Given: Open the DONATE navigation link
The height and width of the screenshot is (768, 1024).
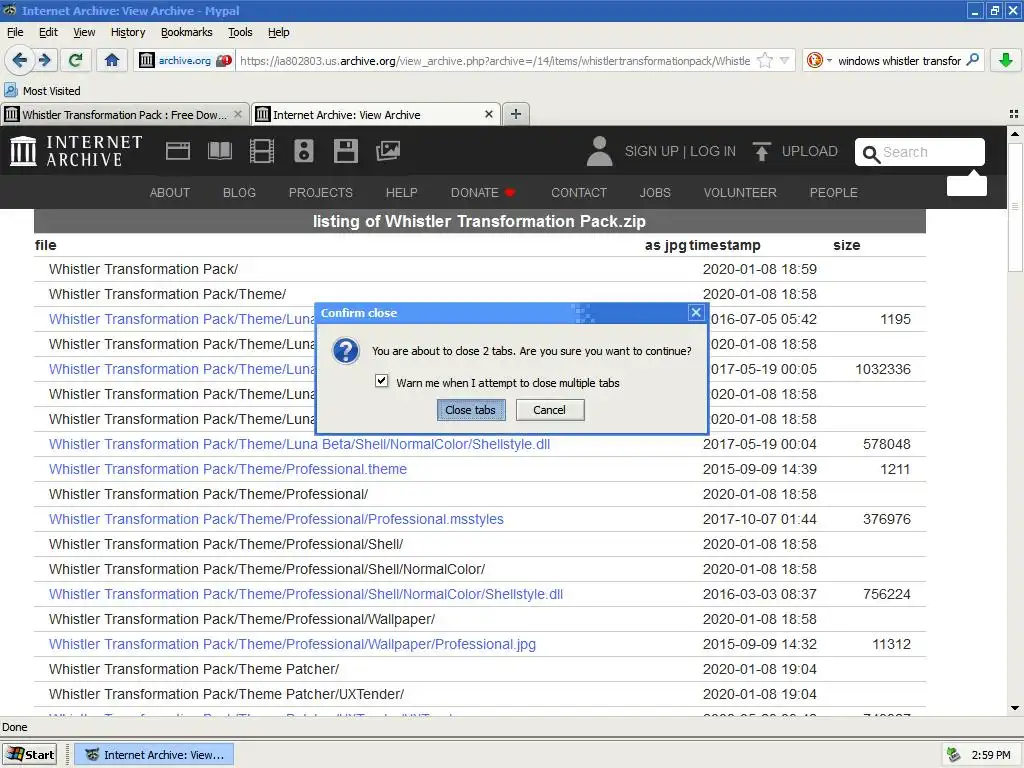Looking at the screenshot, I should [x=482, y=193].
